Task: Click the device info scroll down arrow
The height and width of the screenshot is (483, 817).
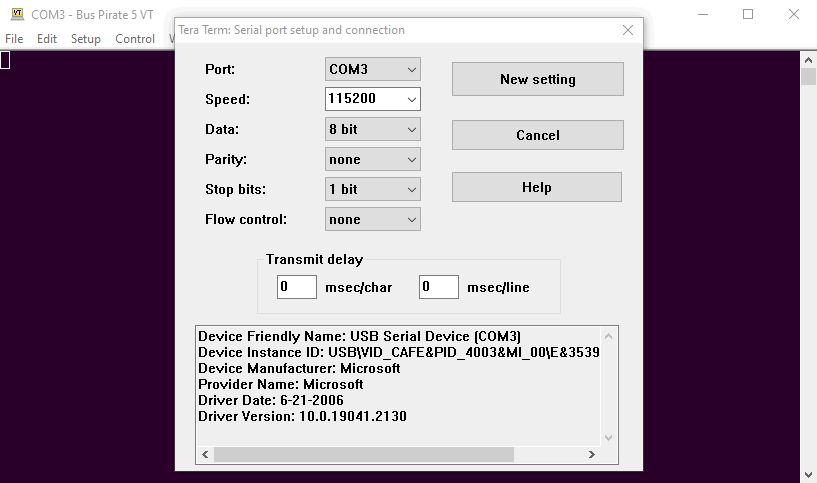Action: coord(608,438)
